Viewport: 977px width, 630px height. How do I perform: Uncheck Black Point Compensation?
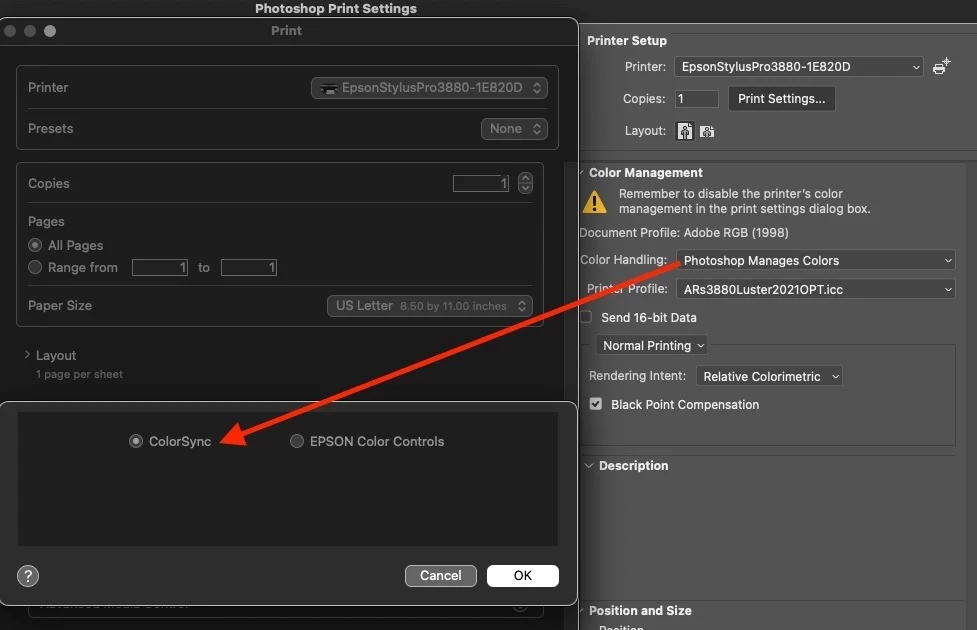(596, 404)
